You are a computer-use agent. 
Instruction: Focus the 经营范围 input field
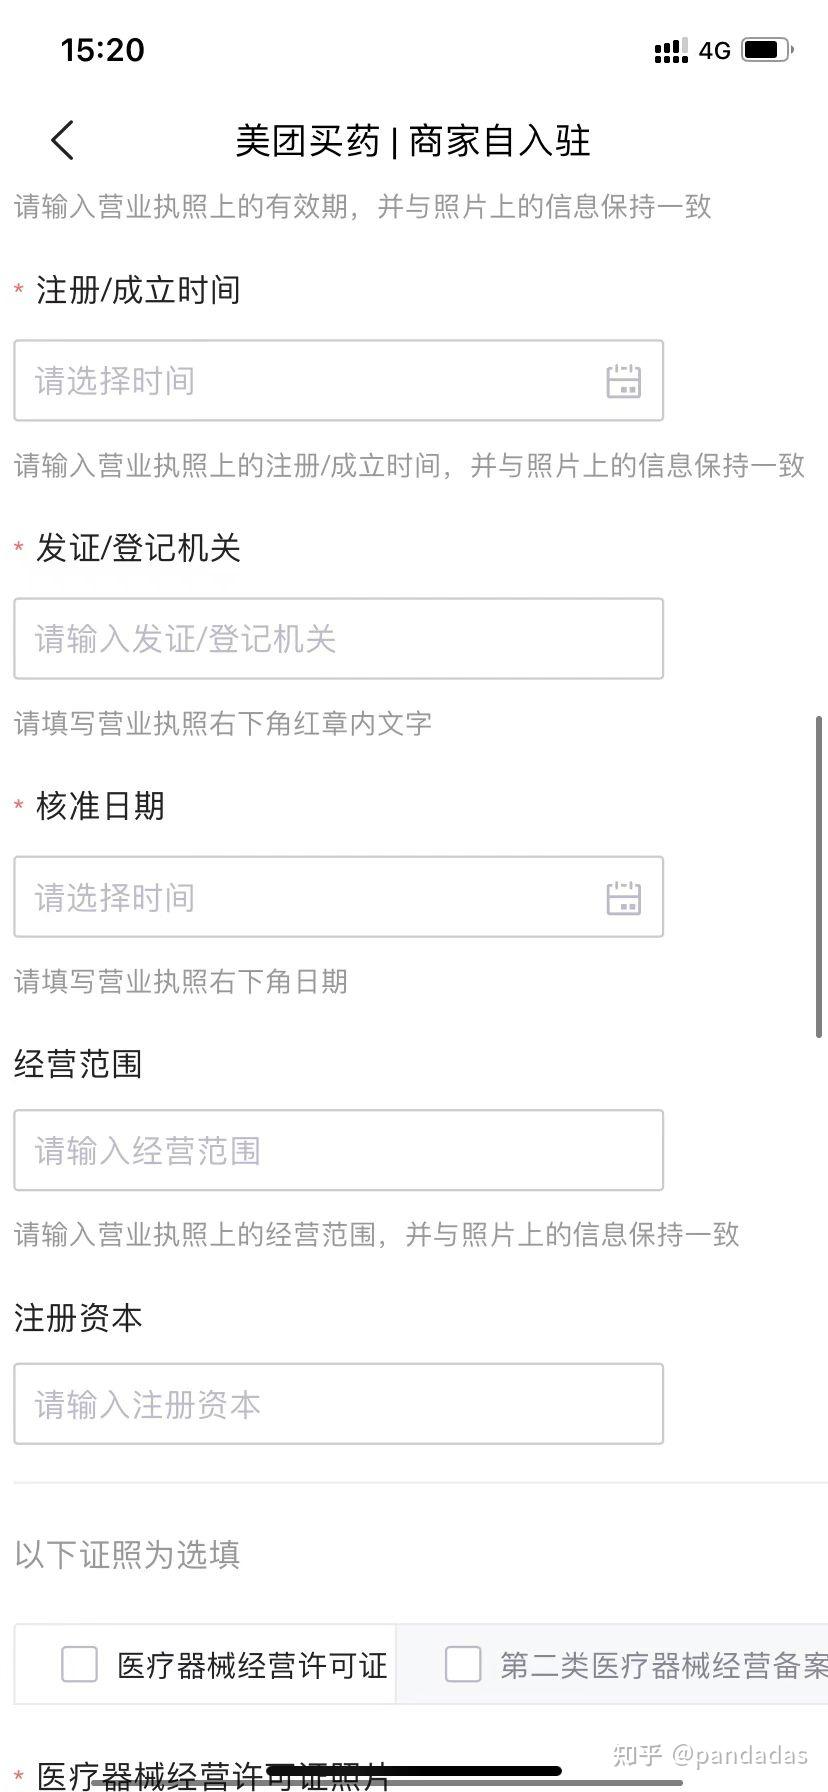point(338,1150)
